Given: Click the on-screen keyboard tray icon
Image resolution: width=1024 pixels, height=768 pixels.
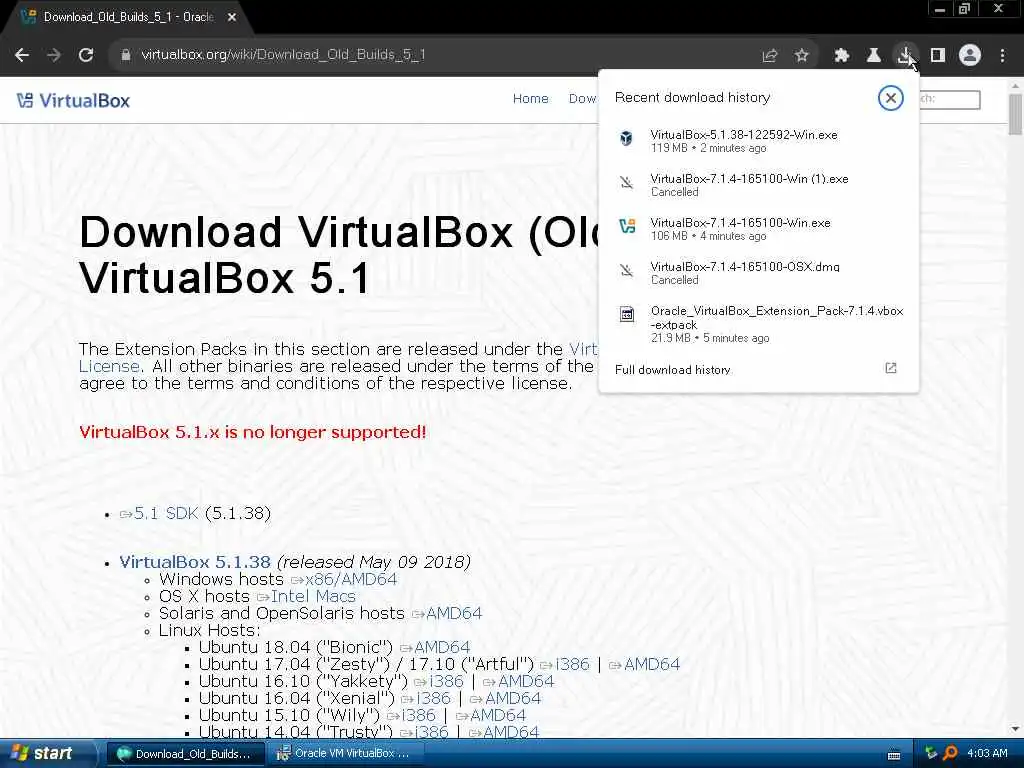Looking at the screenshot, I should 894,755.
